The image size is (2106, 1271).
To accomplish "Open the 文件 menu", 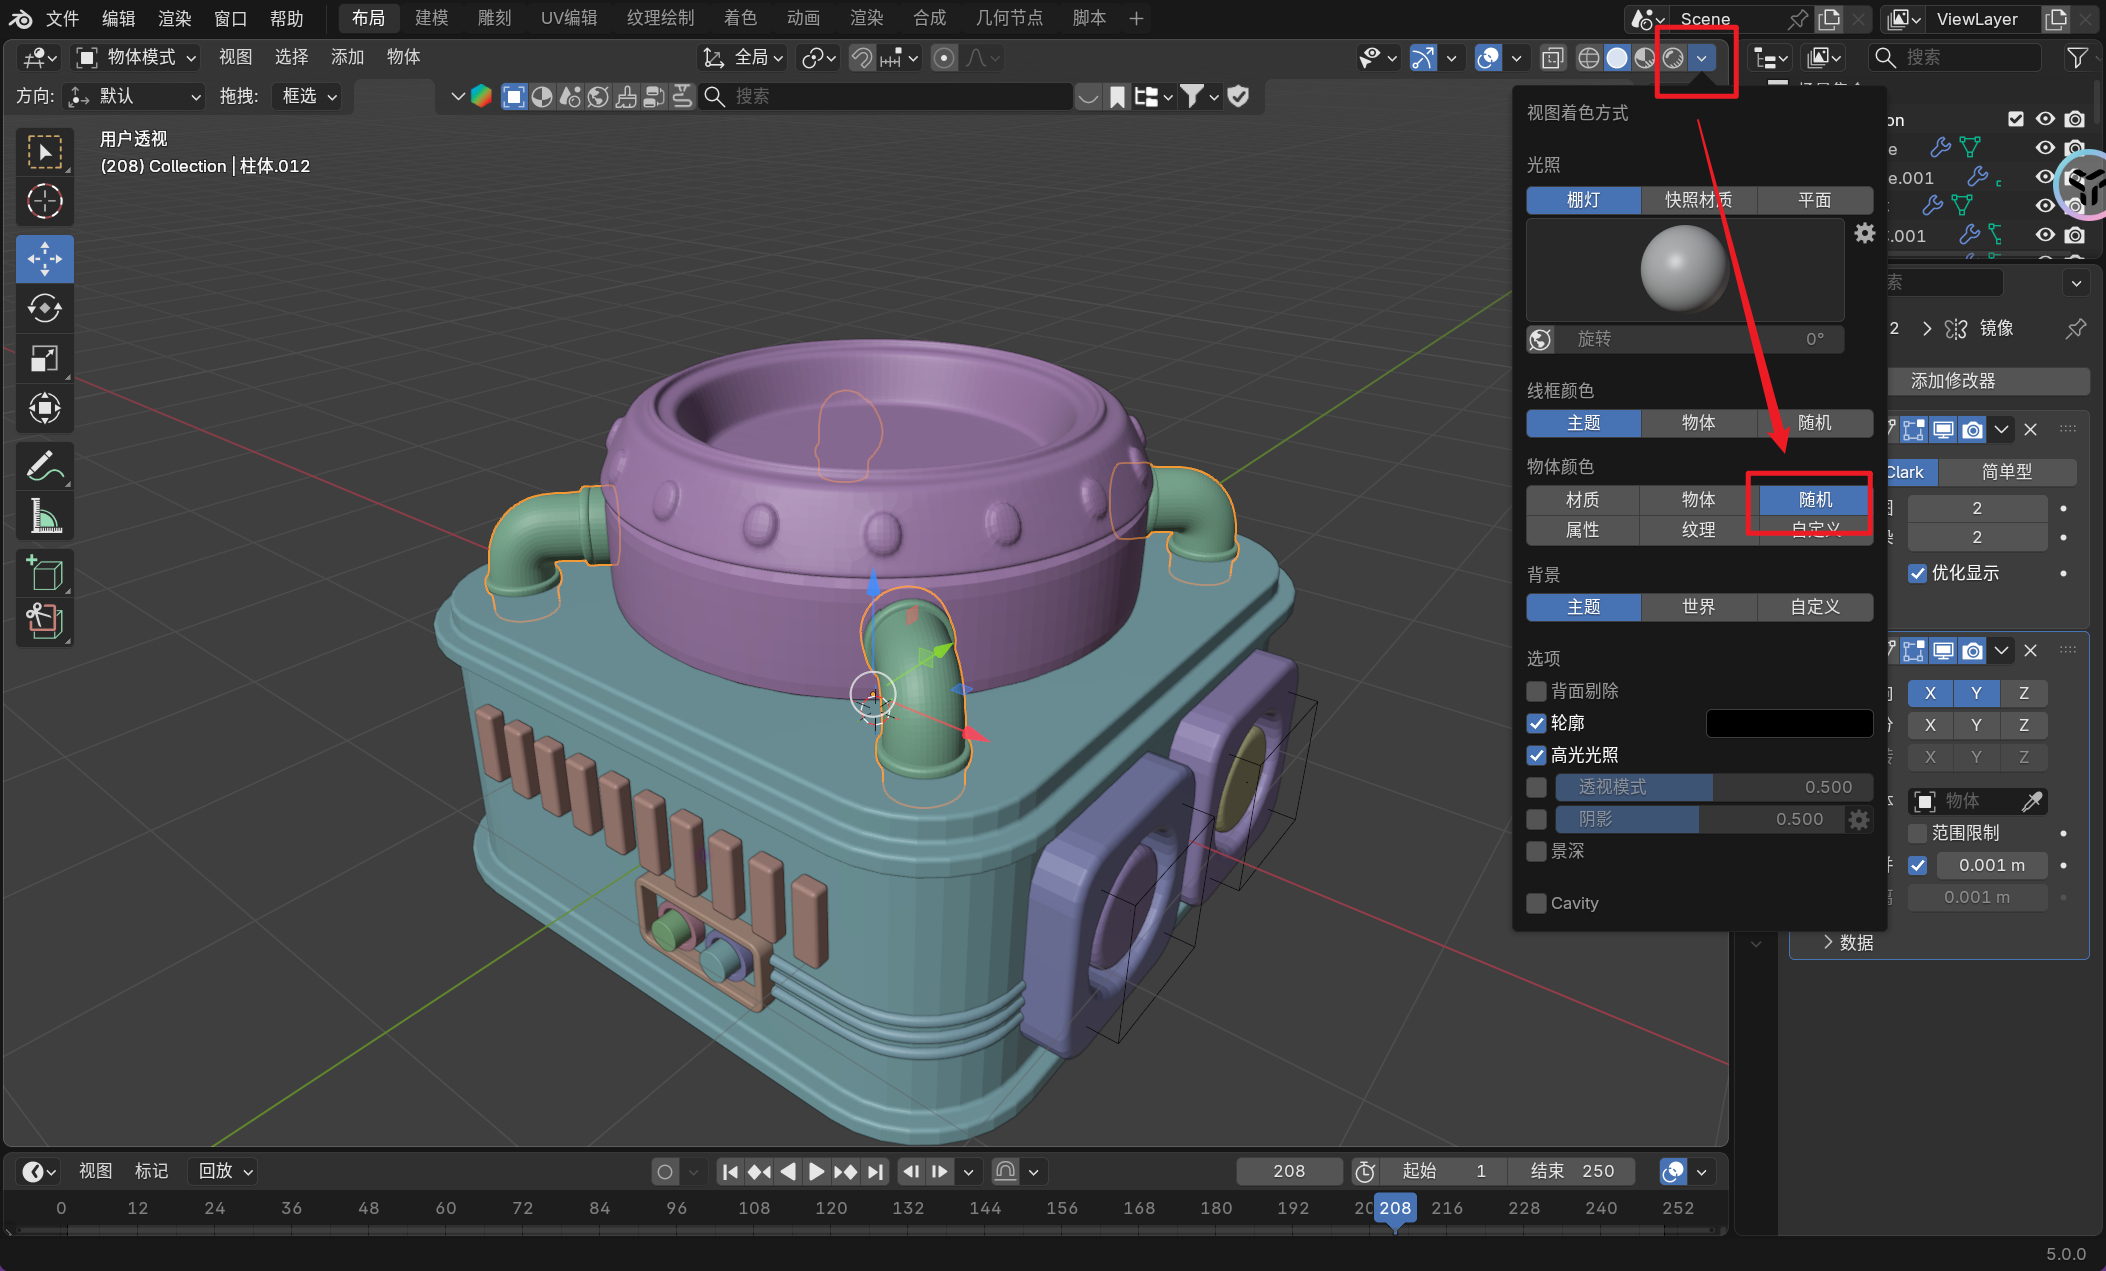I will [62, 18].
